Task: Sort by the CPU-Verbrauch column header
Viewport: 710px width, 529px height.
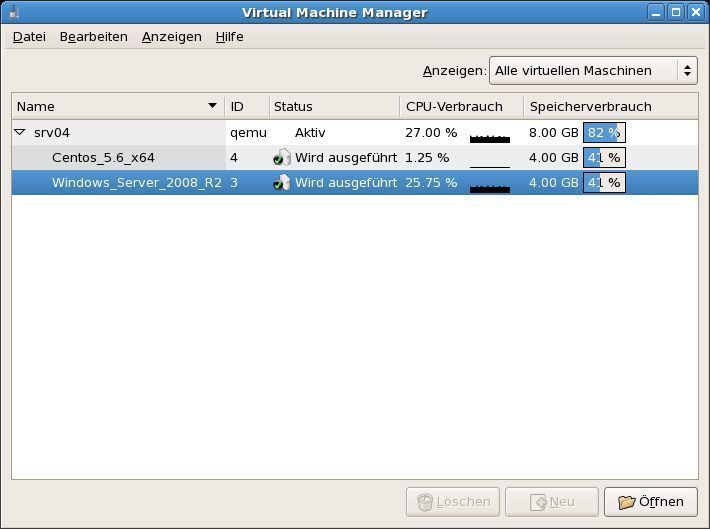Action: (x=462, y=106)
